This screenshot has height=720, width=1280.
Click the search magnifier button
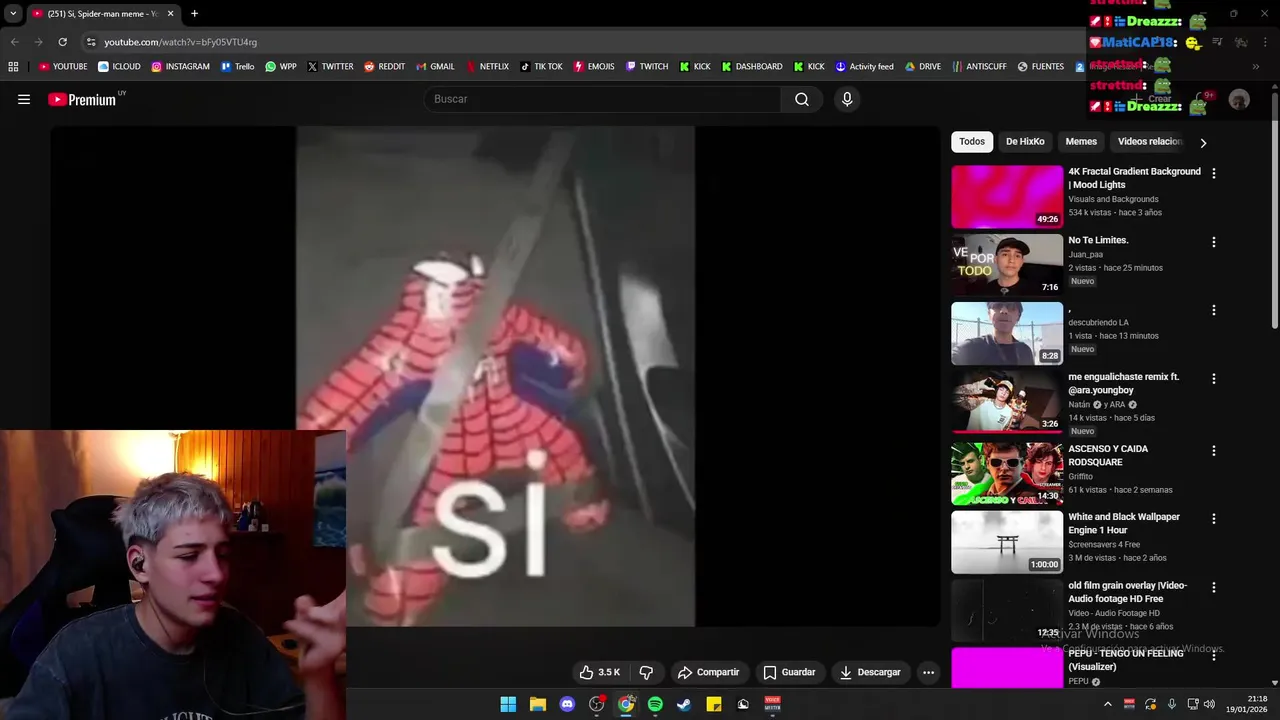coord(802,99)
